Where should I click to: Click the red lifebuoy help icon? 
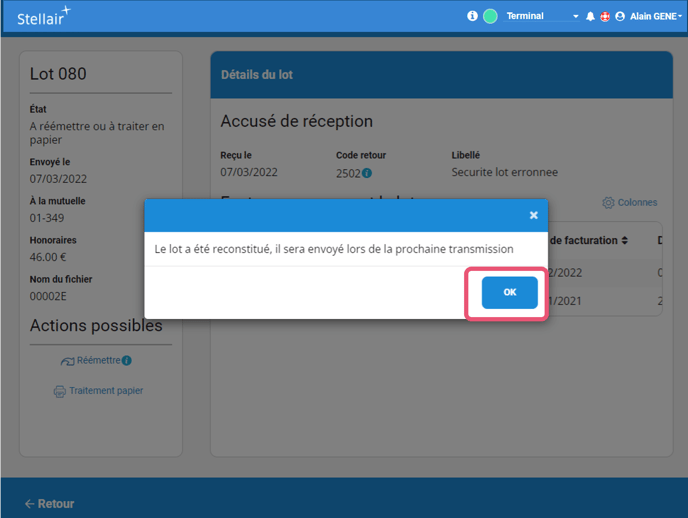(x=605, y=17)
